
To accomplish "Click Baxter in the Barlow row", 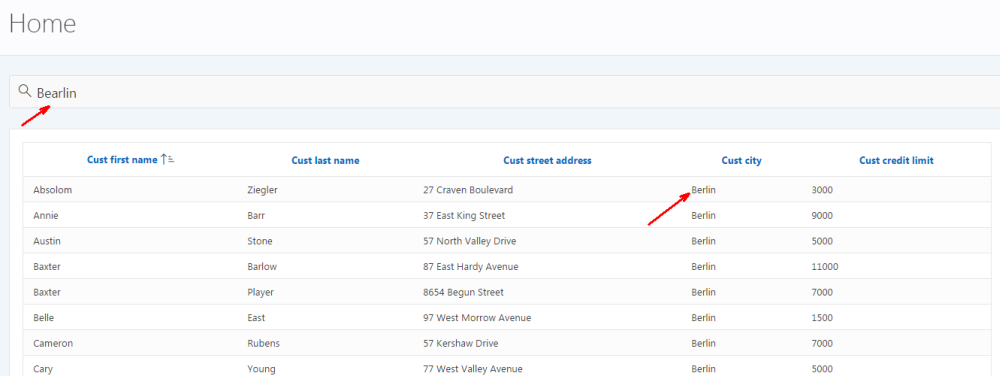I will 47,266.
